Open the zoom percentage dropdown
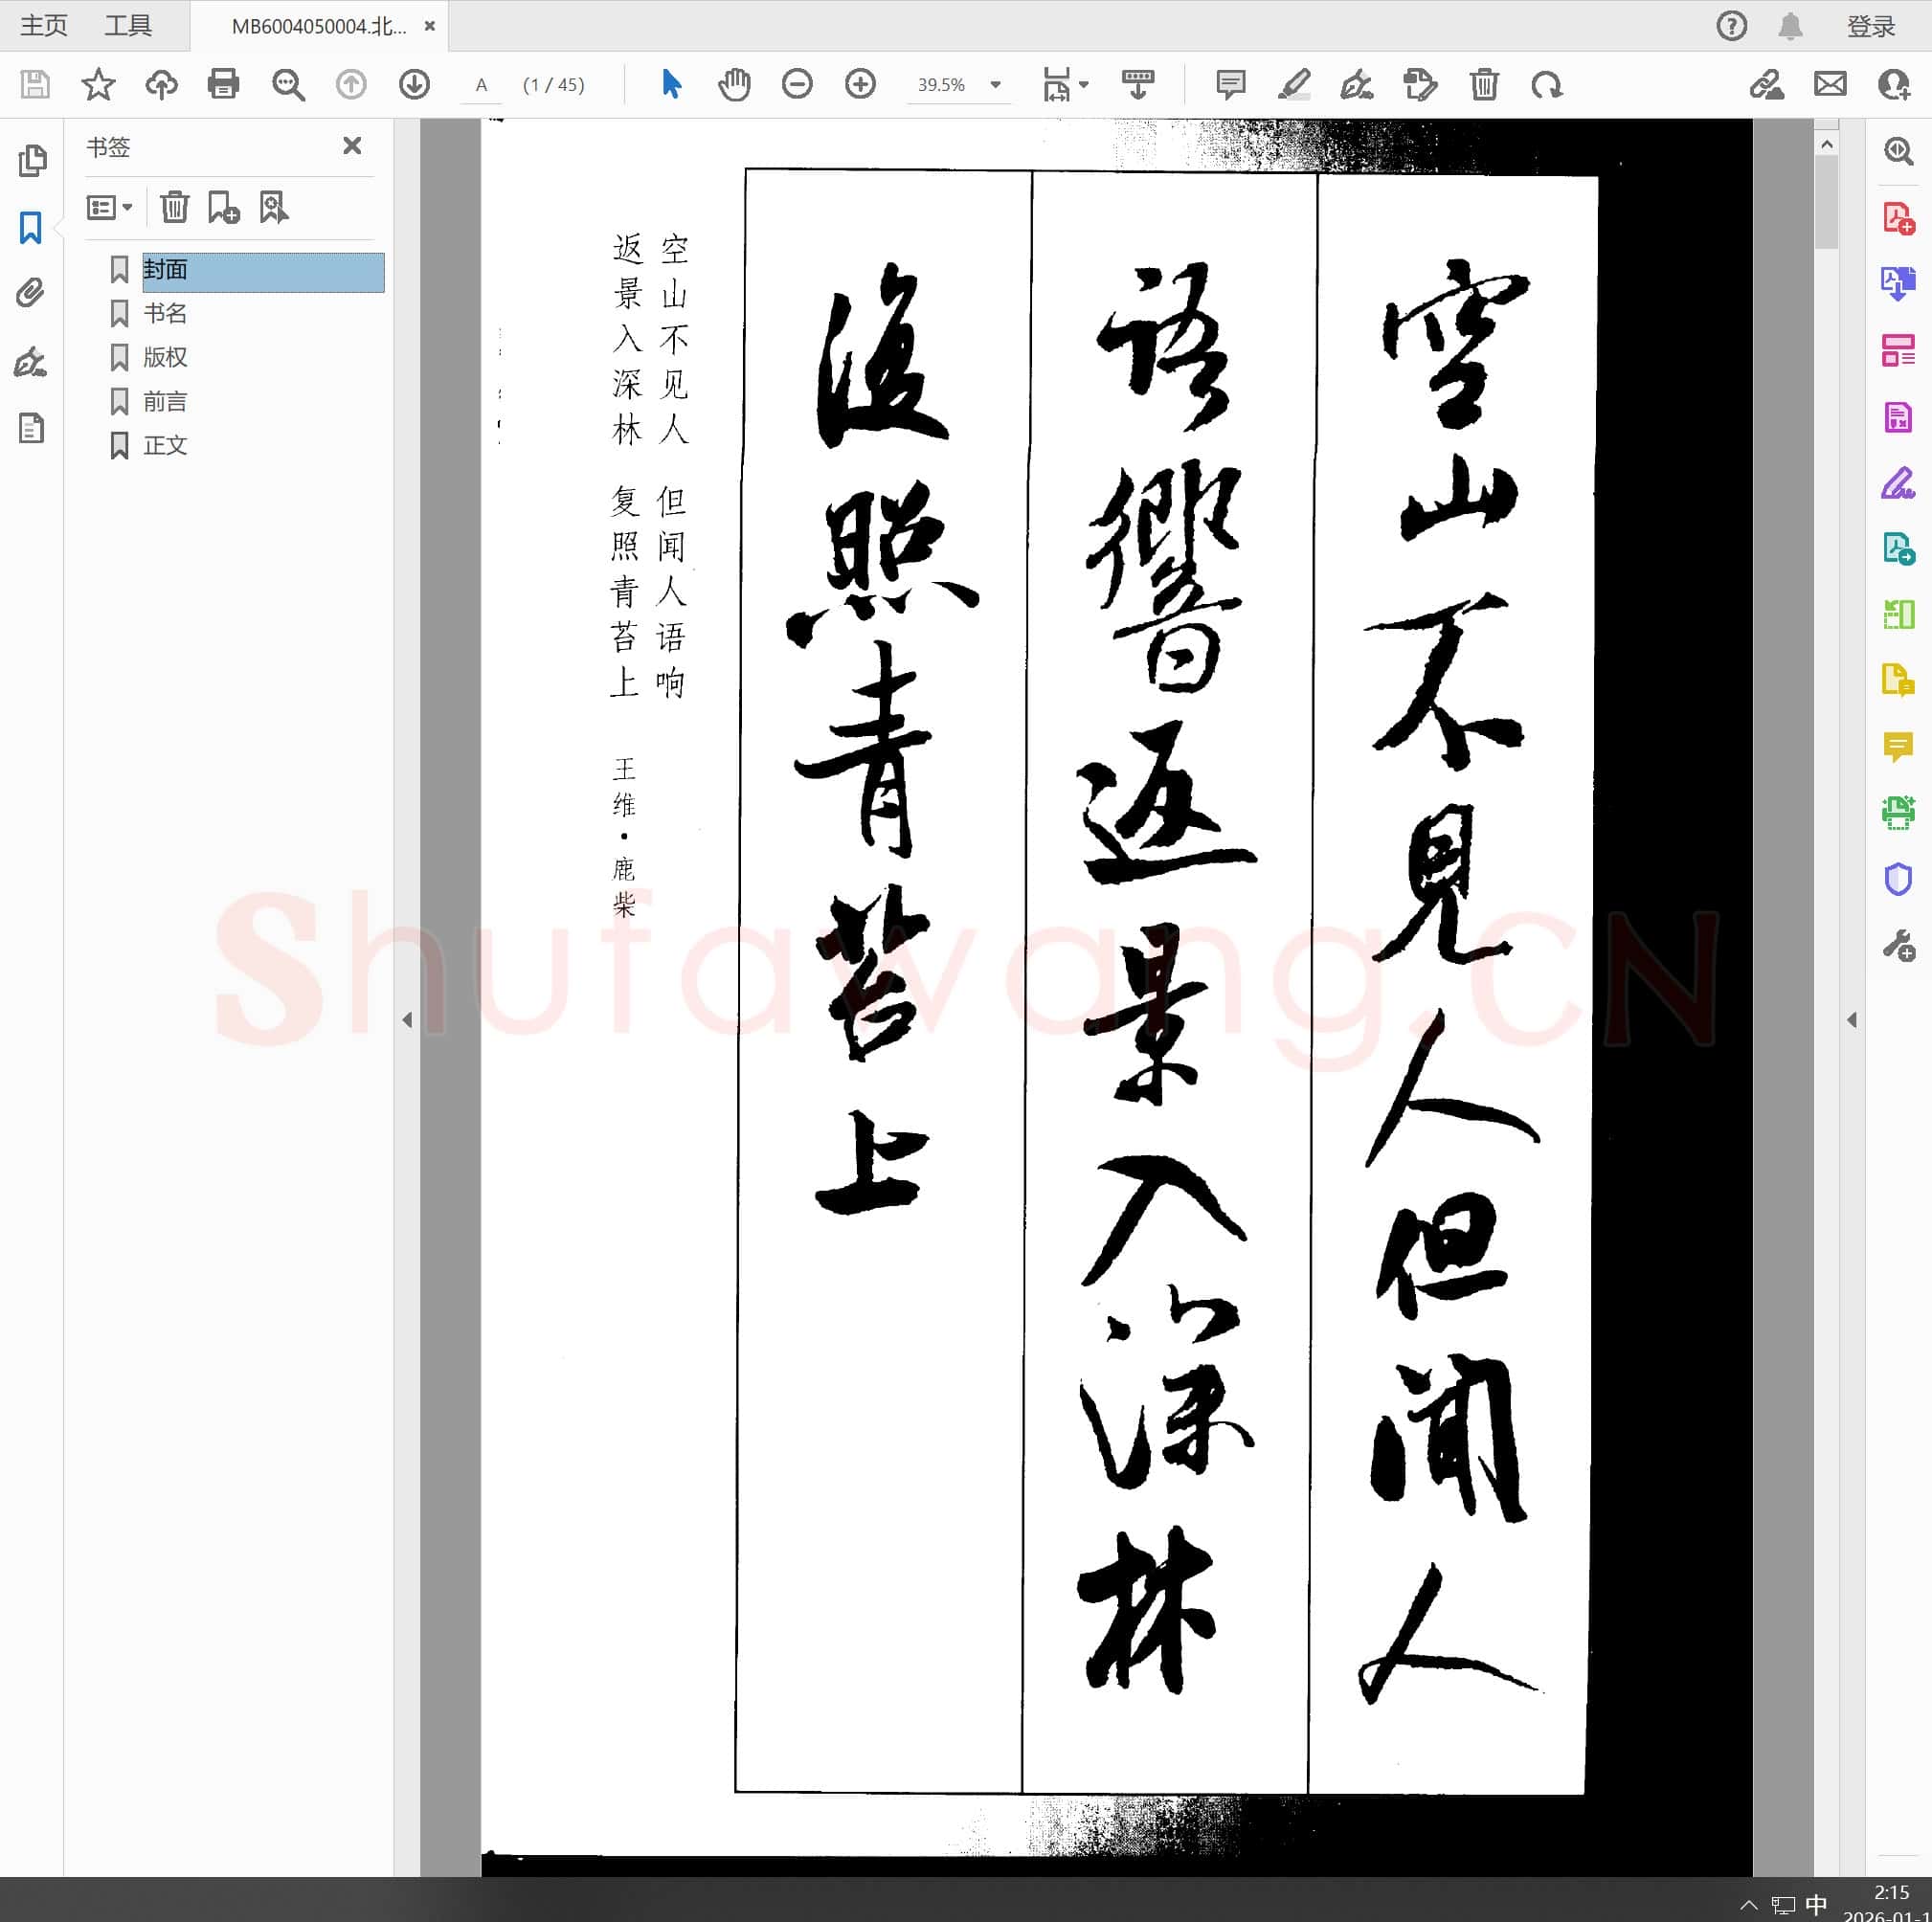1932x1922 pixels. (x=994, y=85)
